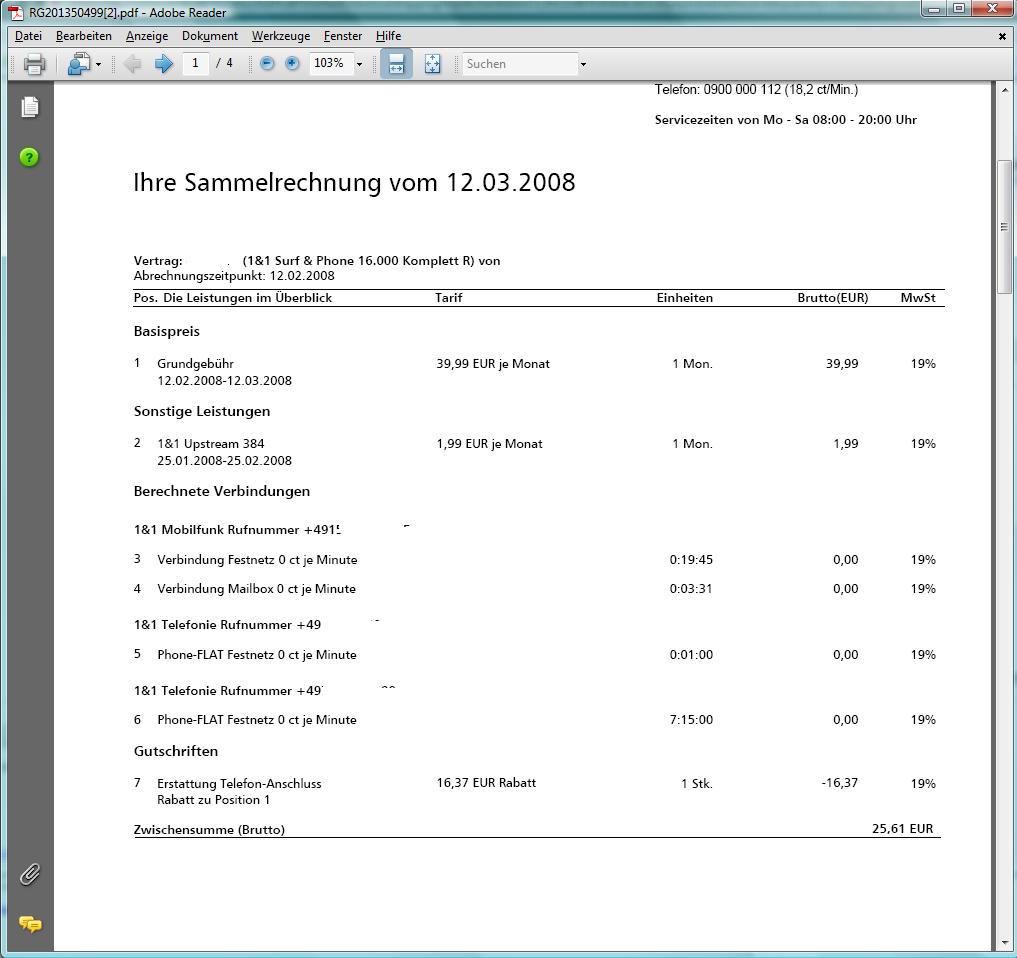Open the Comments panel icon
The height and width of the screenshot is (958, 1017).
pyautogui.click(x=30, y=924)
